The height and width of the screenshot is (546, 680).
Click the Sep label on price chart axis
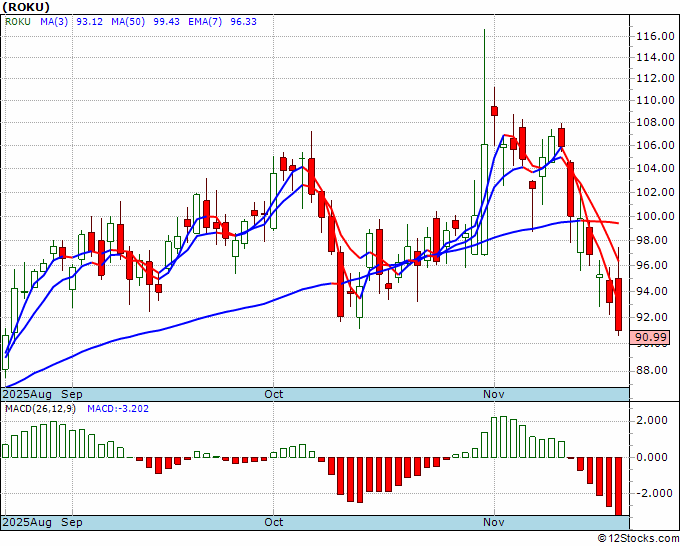[x=72, y=394]
